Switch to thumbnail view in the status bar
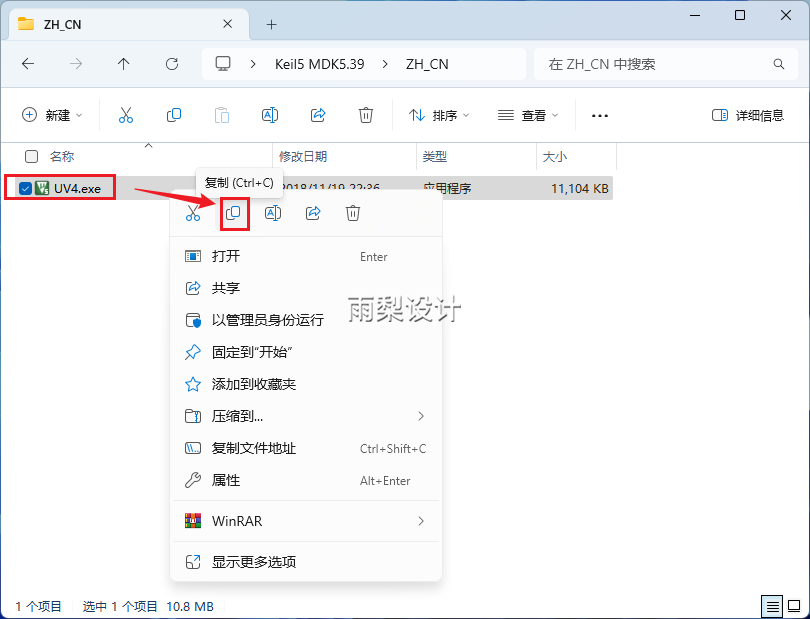810x619 pixels. [x=795, y=606]
